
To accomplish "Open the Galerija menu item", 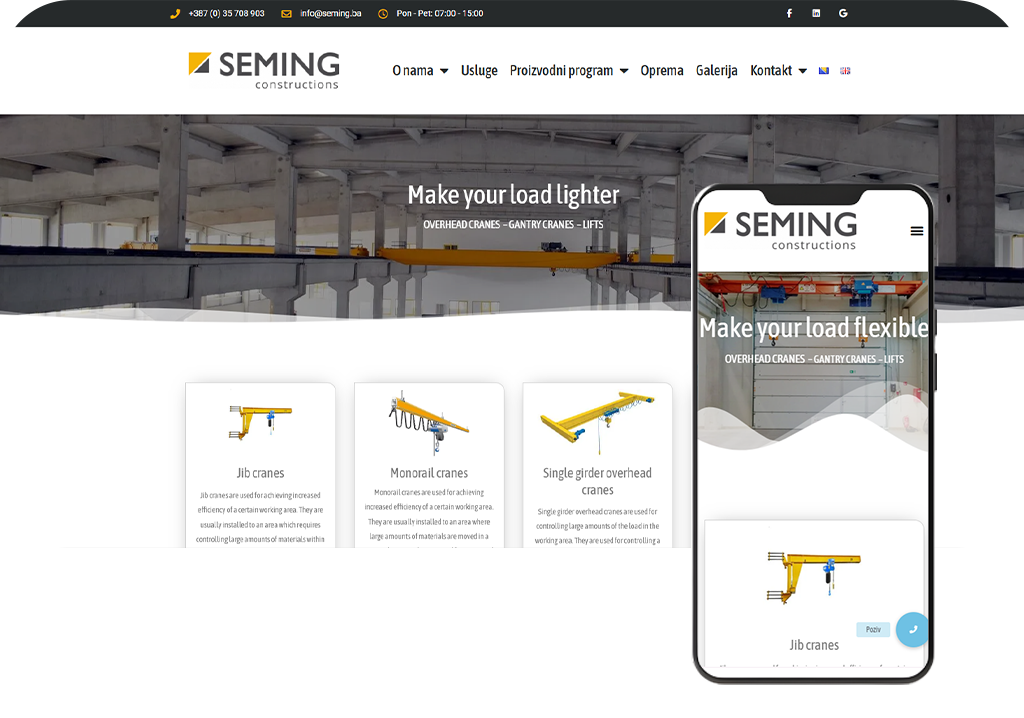I will pos(716,71).
